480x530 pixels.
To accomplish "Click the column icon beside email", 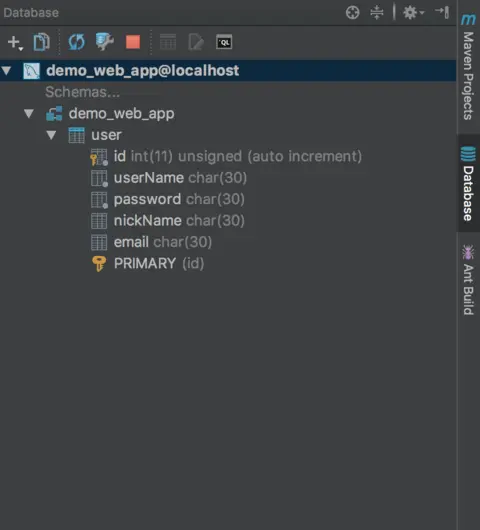I will 99,242.
